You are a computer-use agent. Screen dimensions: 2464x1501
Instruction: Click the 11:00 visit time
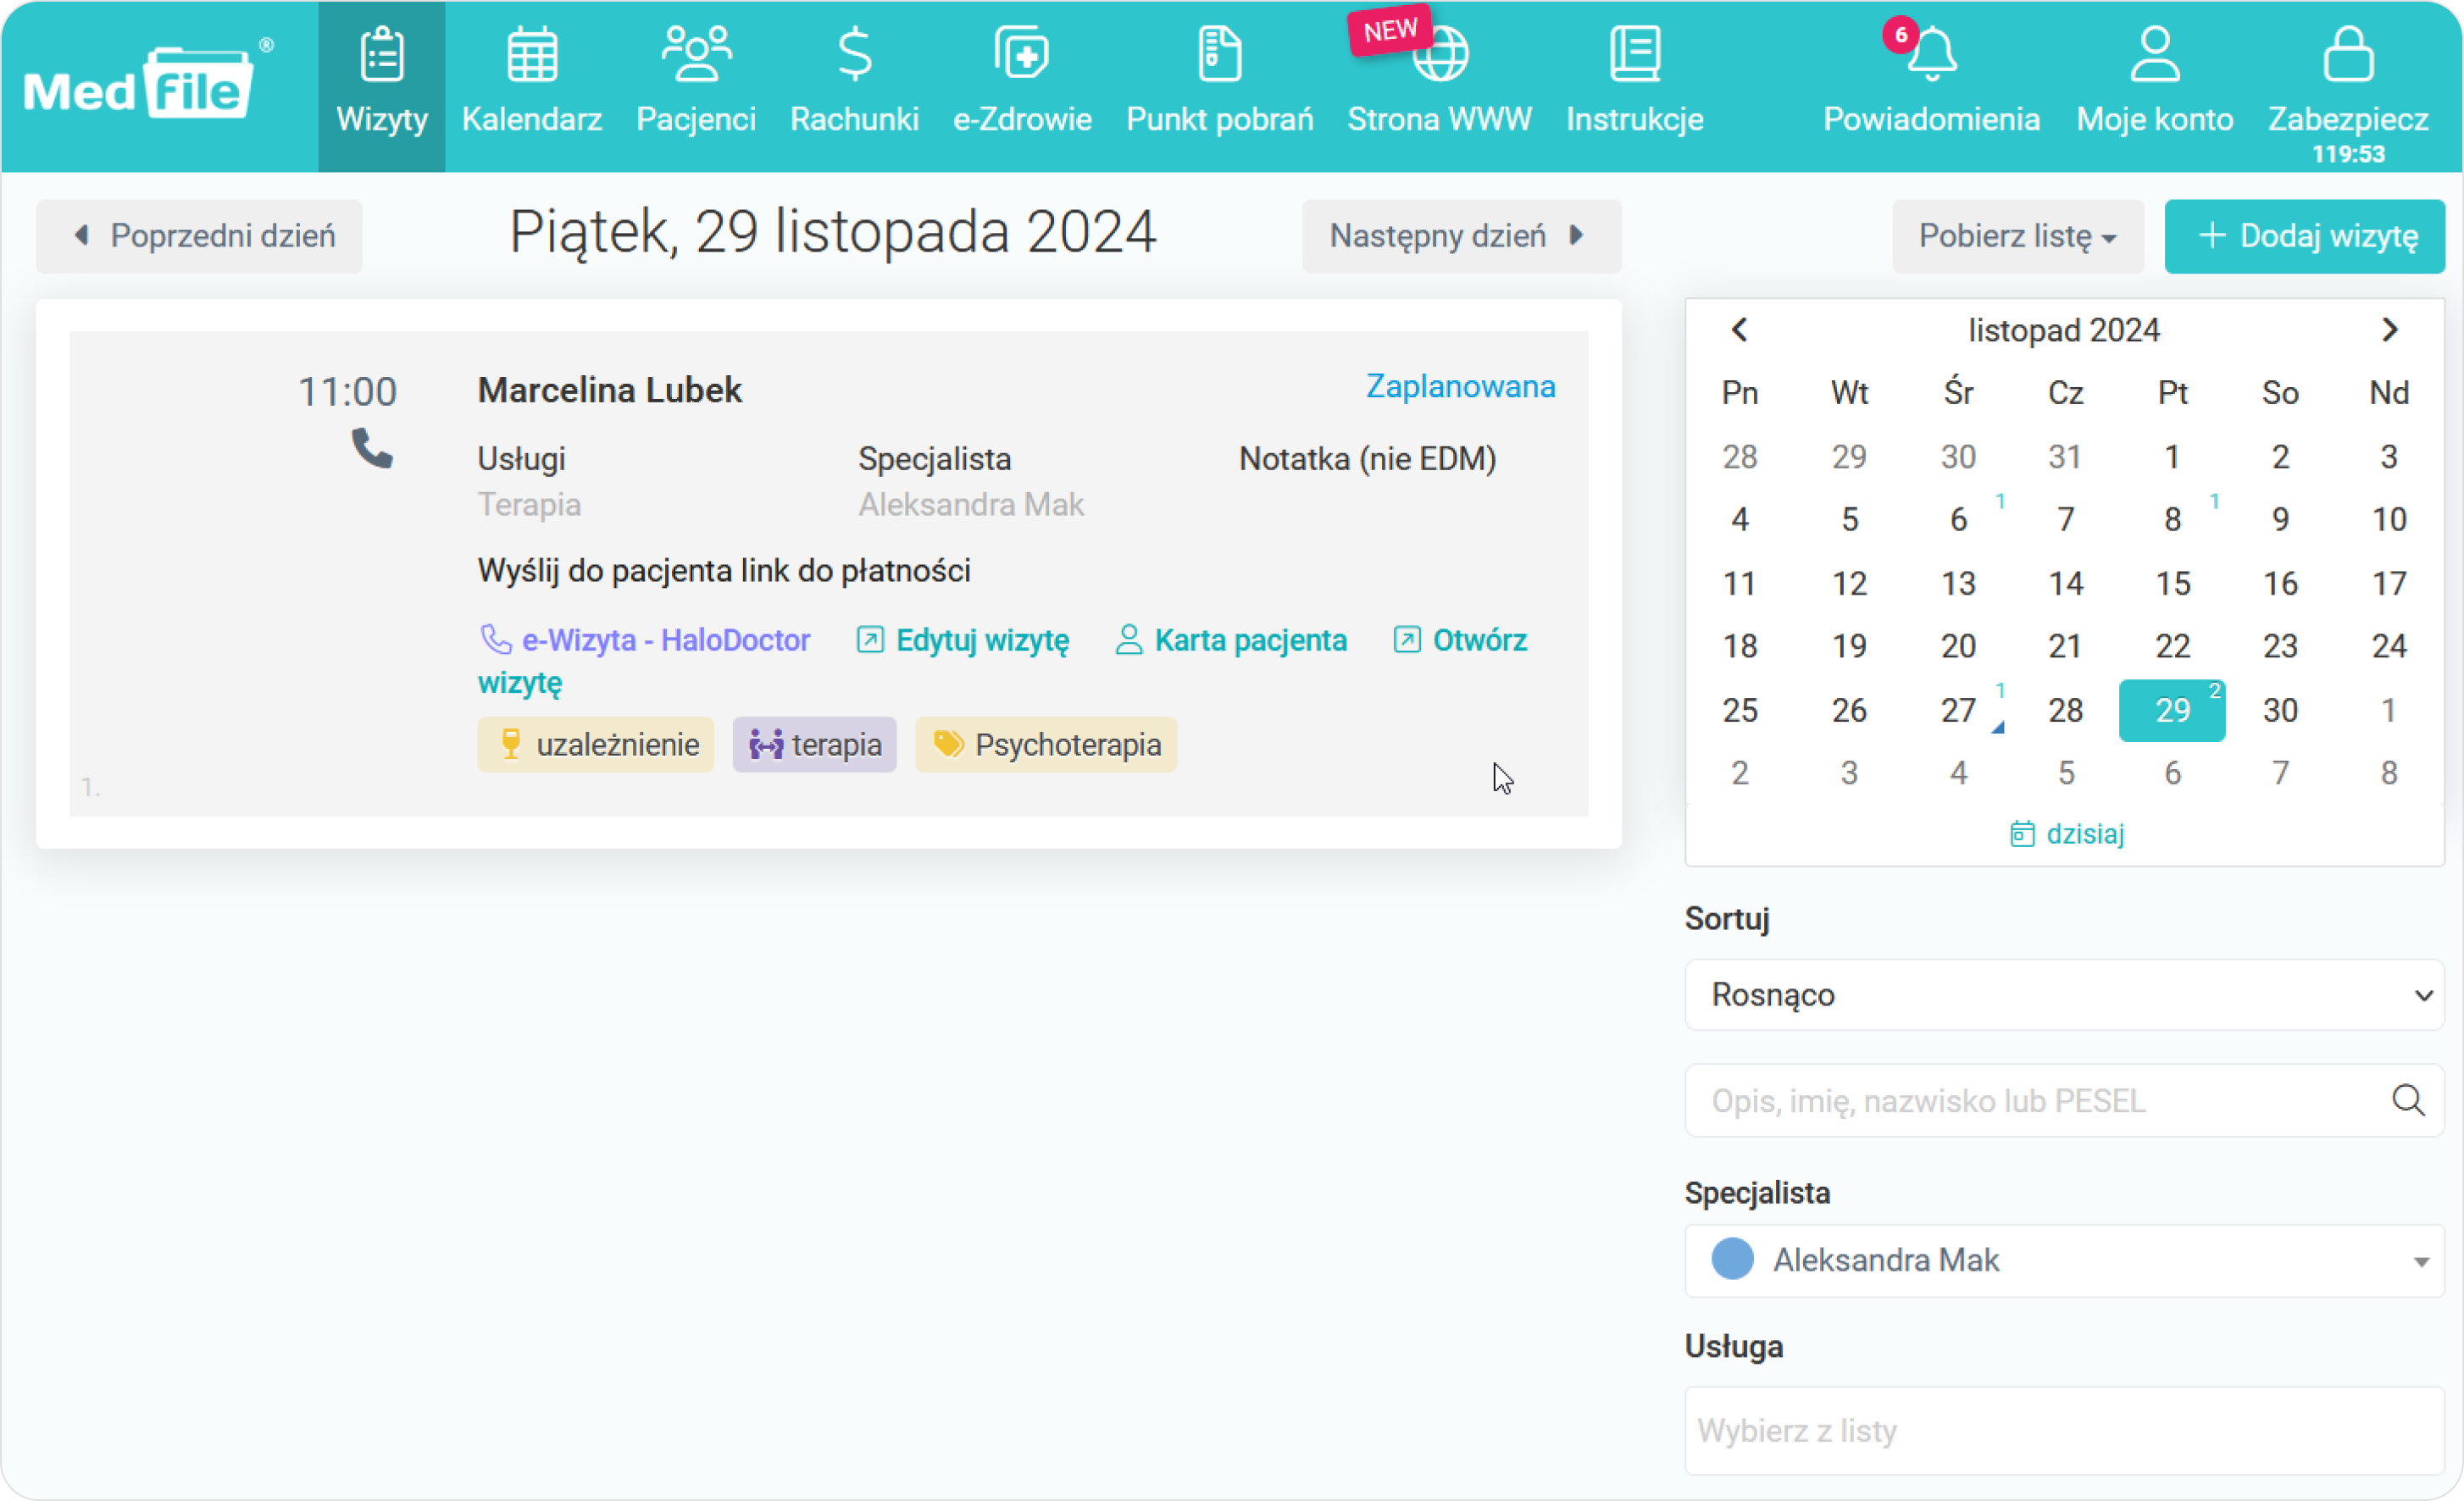(x=347, y=392)
